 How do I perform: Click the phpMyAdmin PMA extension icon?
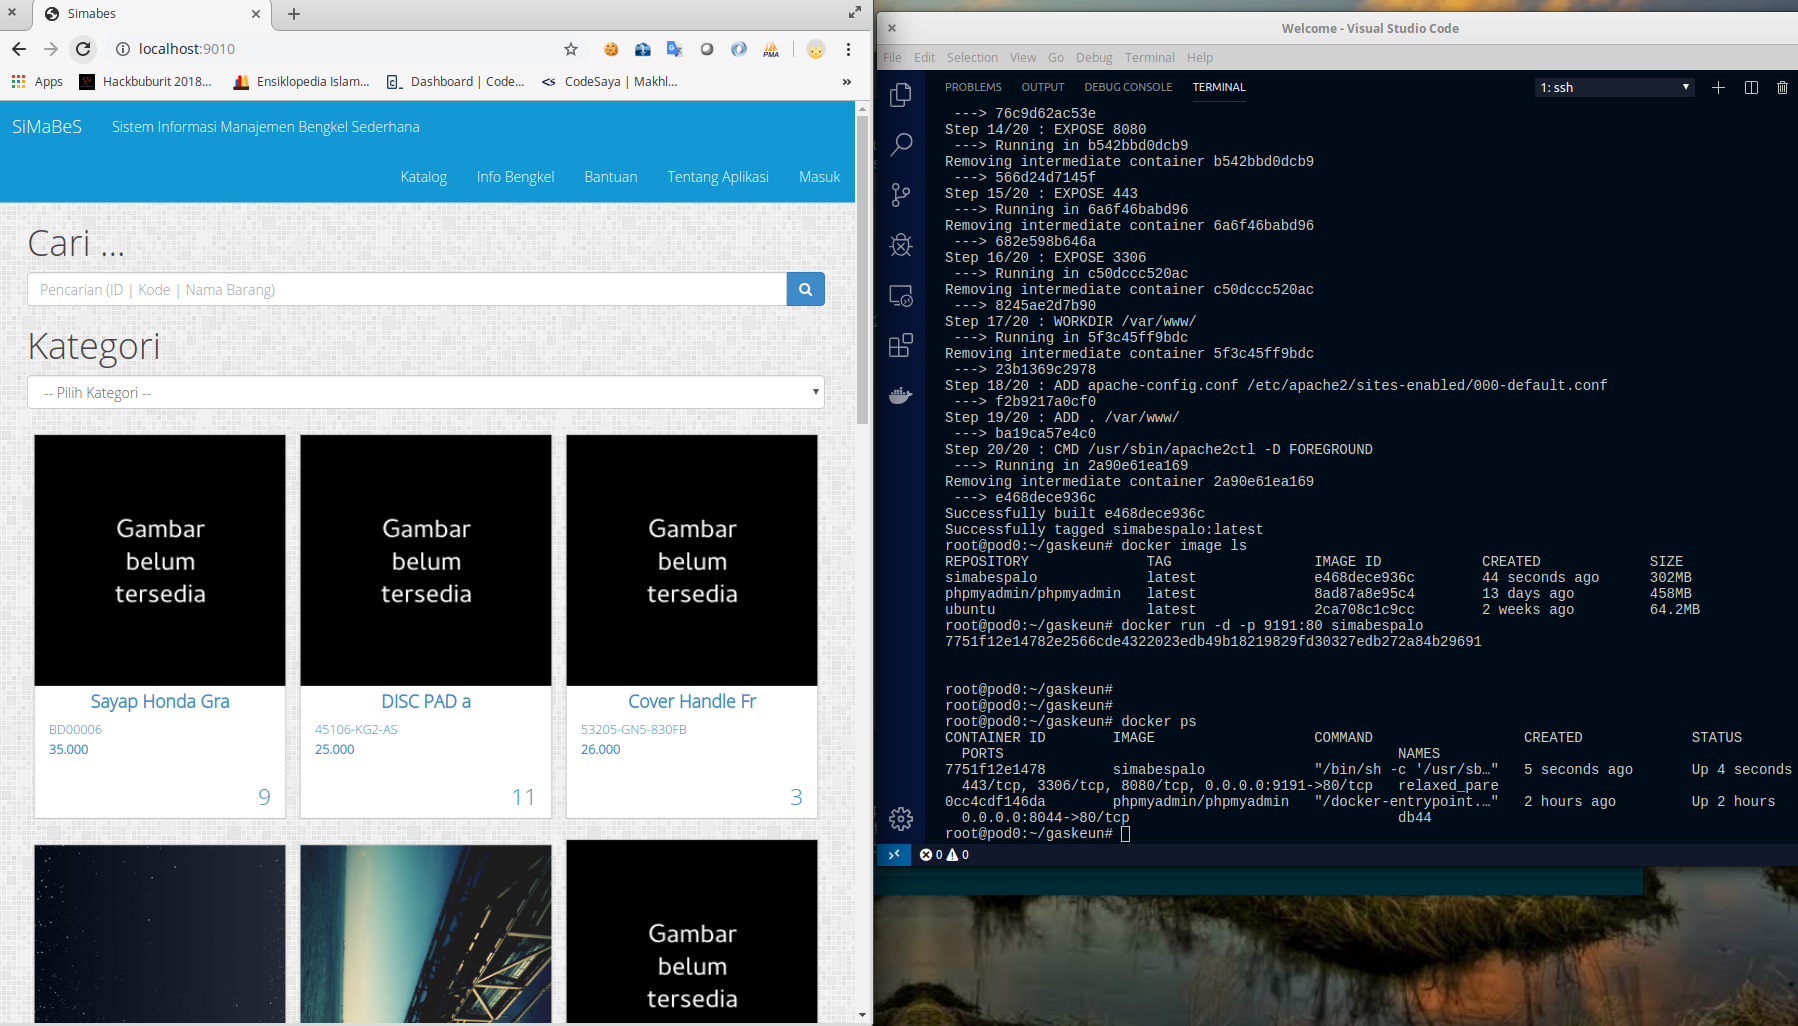pyautogui.click(x=771, y=49)
